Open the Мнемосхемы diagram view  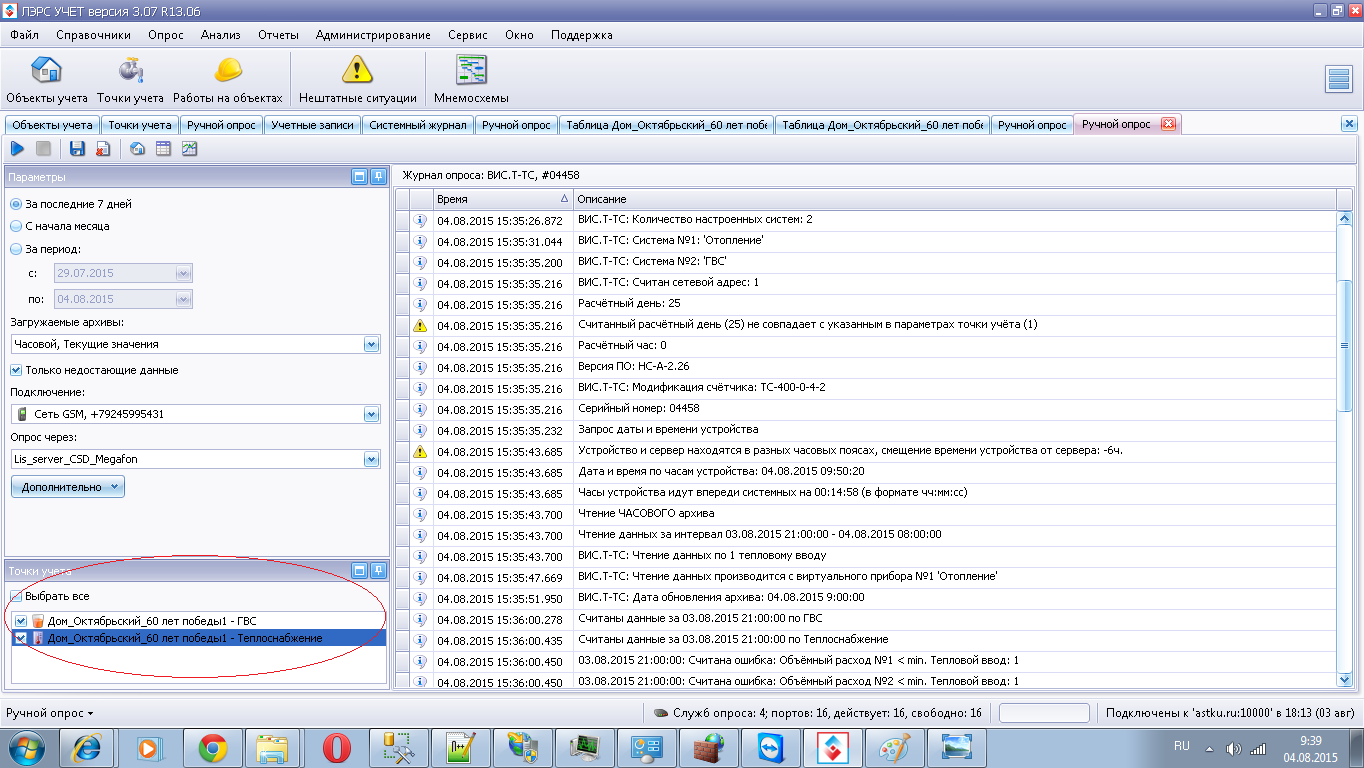coord(471,80)
